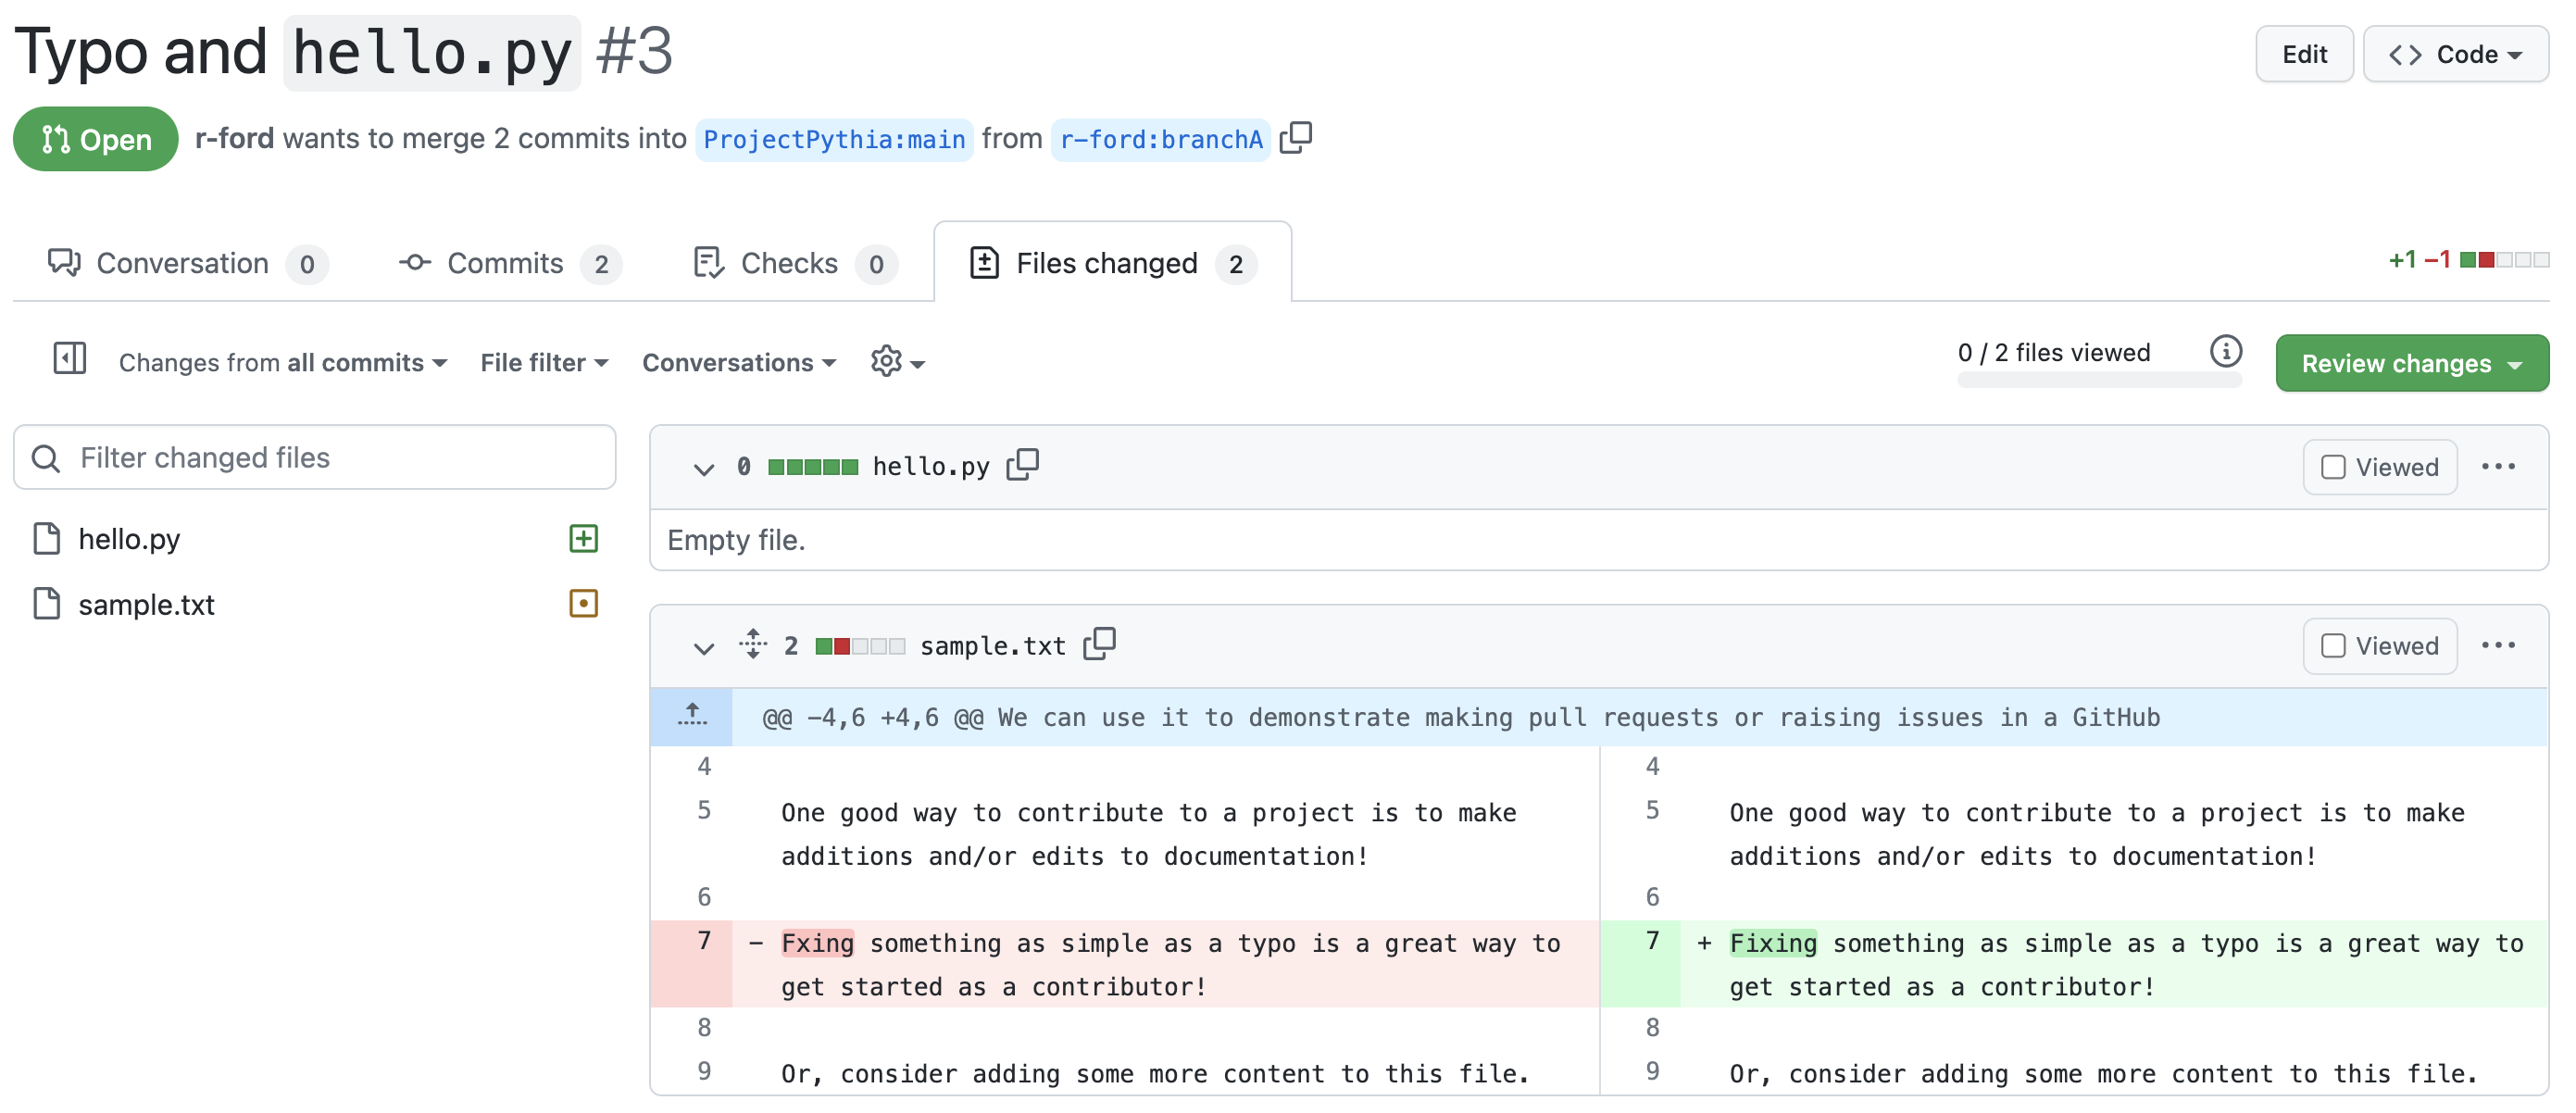Viewport: 2576px width, 1113px height.
Task: Open the File filter dropdown
Action: (x=544, y=363)
